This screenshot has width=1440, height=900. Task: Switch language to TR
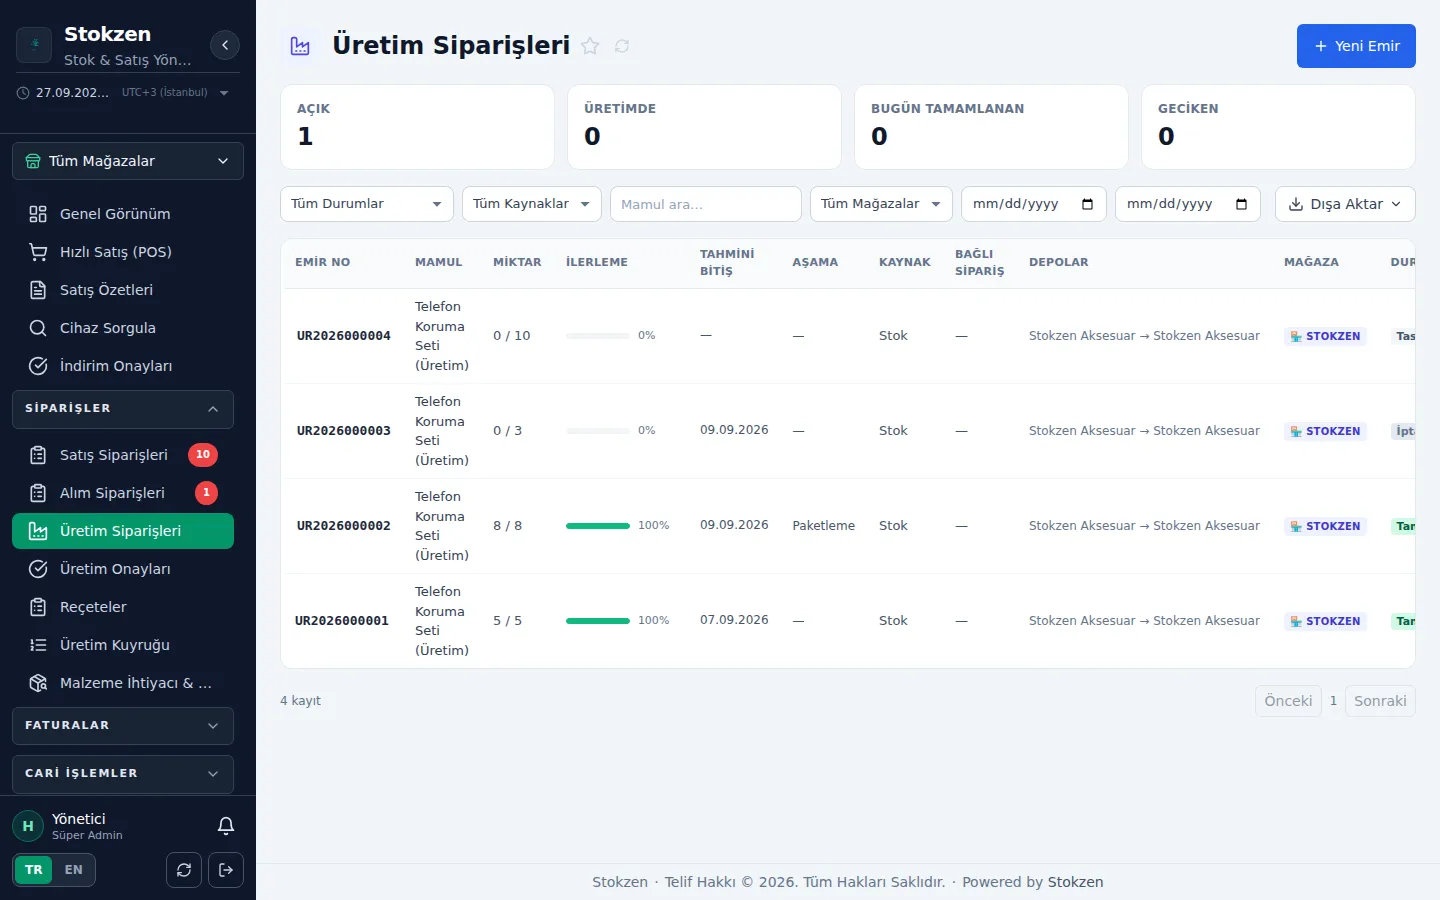[x=34, y=870]
